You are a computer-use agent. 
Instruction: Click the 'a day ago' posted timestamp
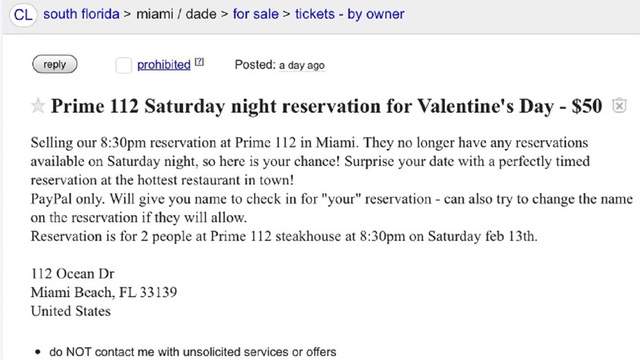tap(302, 65)
